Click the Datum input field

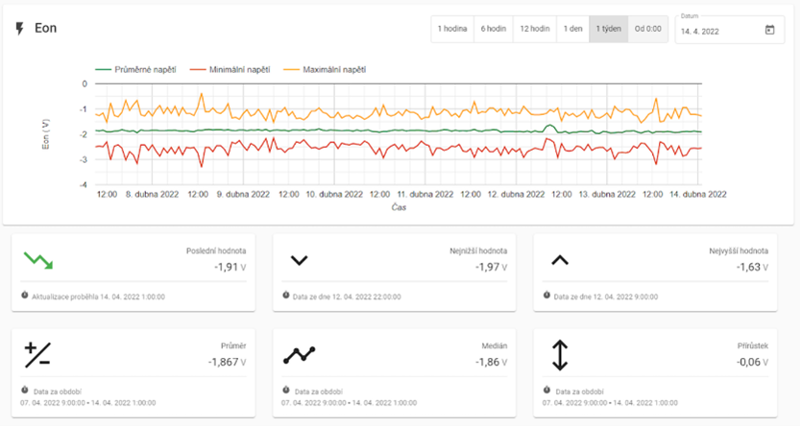(718, 31)
